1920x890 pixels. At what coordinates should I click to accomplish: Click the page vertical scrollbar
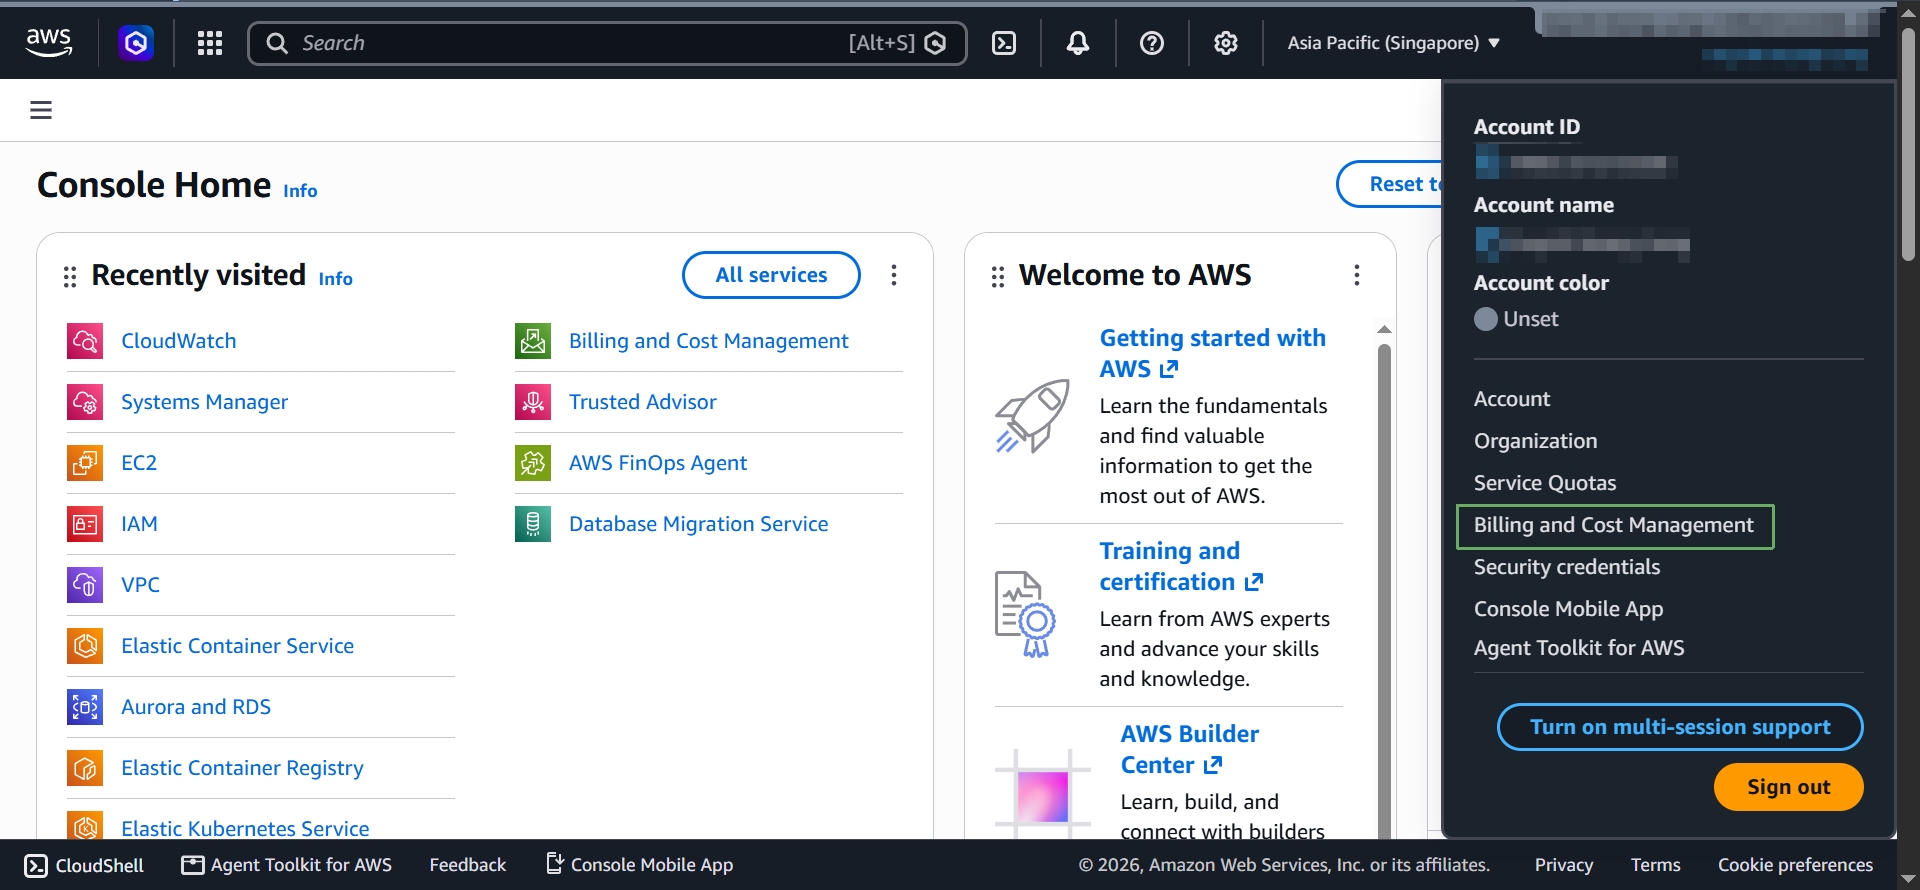click(x=1908, y=145)
